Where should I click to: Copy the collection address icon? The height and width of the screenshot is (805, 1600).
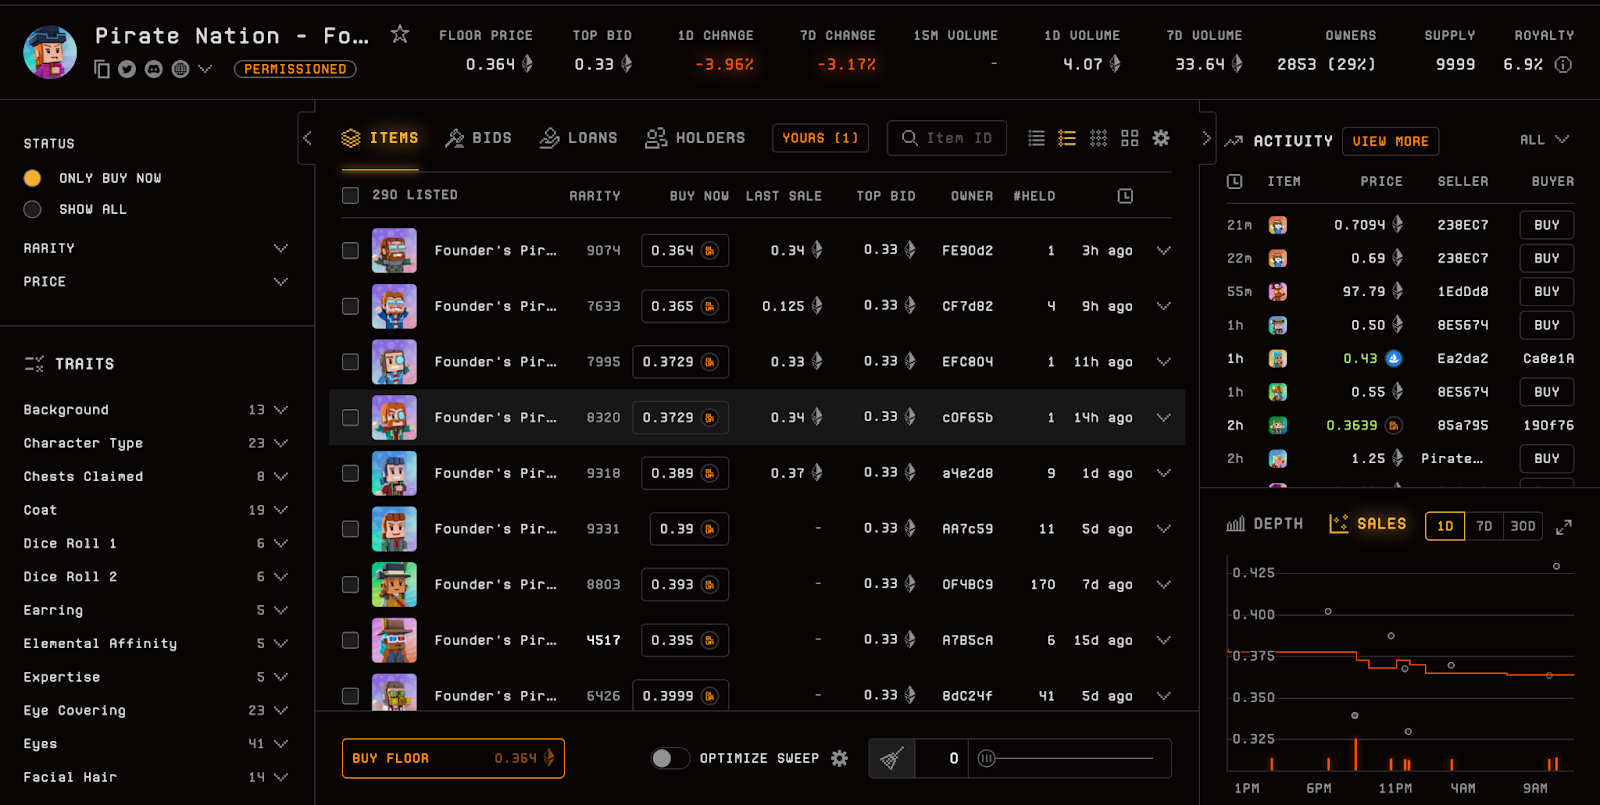(x=101, y=69)
